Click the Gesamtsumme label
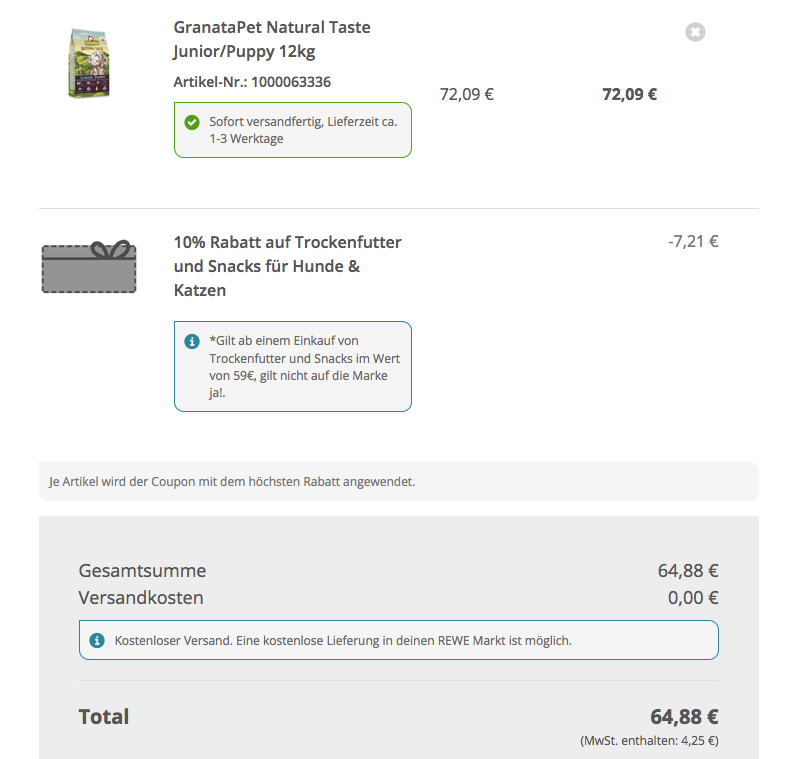The height and width of the screenshot is (759, 790). point(142,571)
